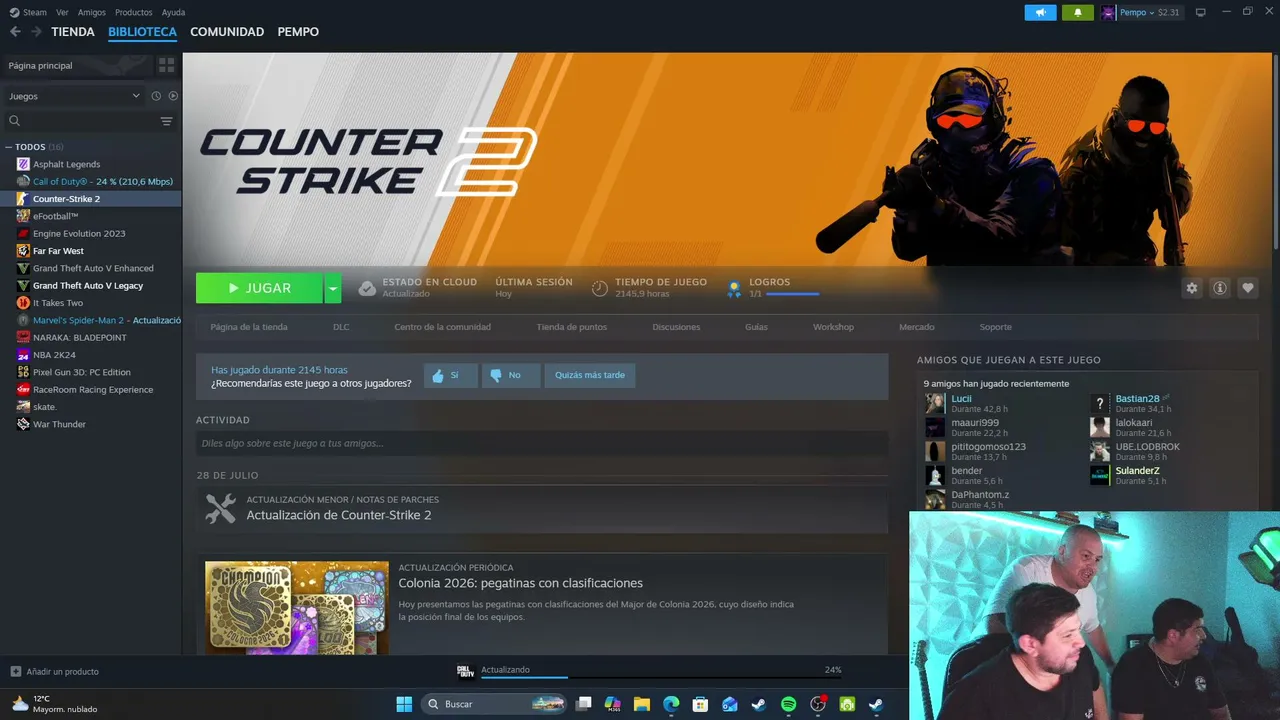Add Counter-Strike 2 to favorites heart
Screen dimensions: 1280x720
(1248, 288)
